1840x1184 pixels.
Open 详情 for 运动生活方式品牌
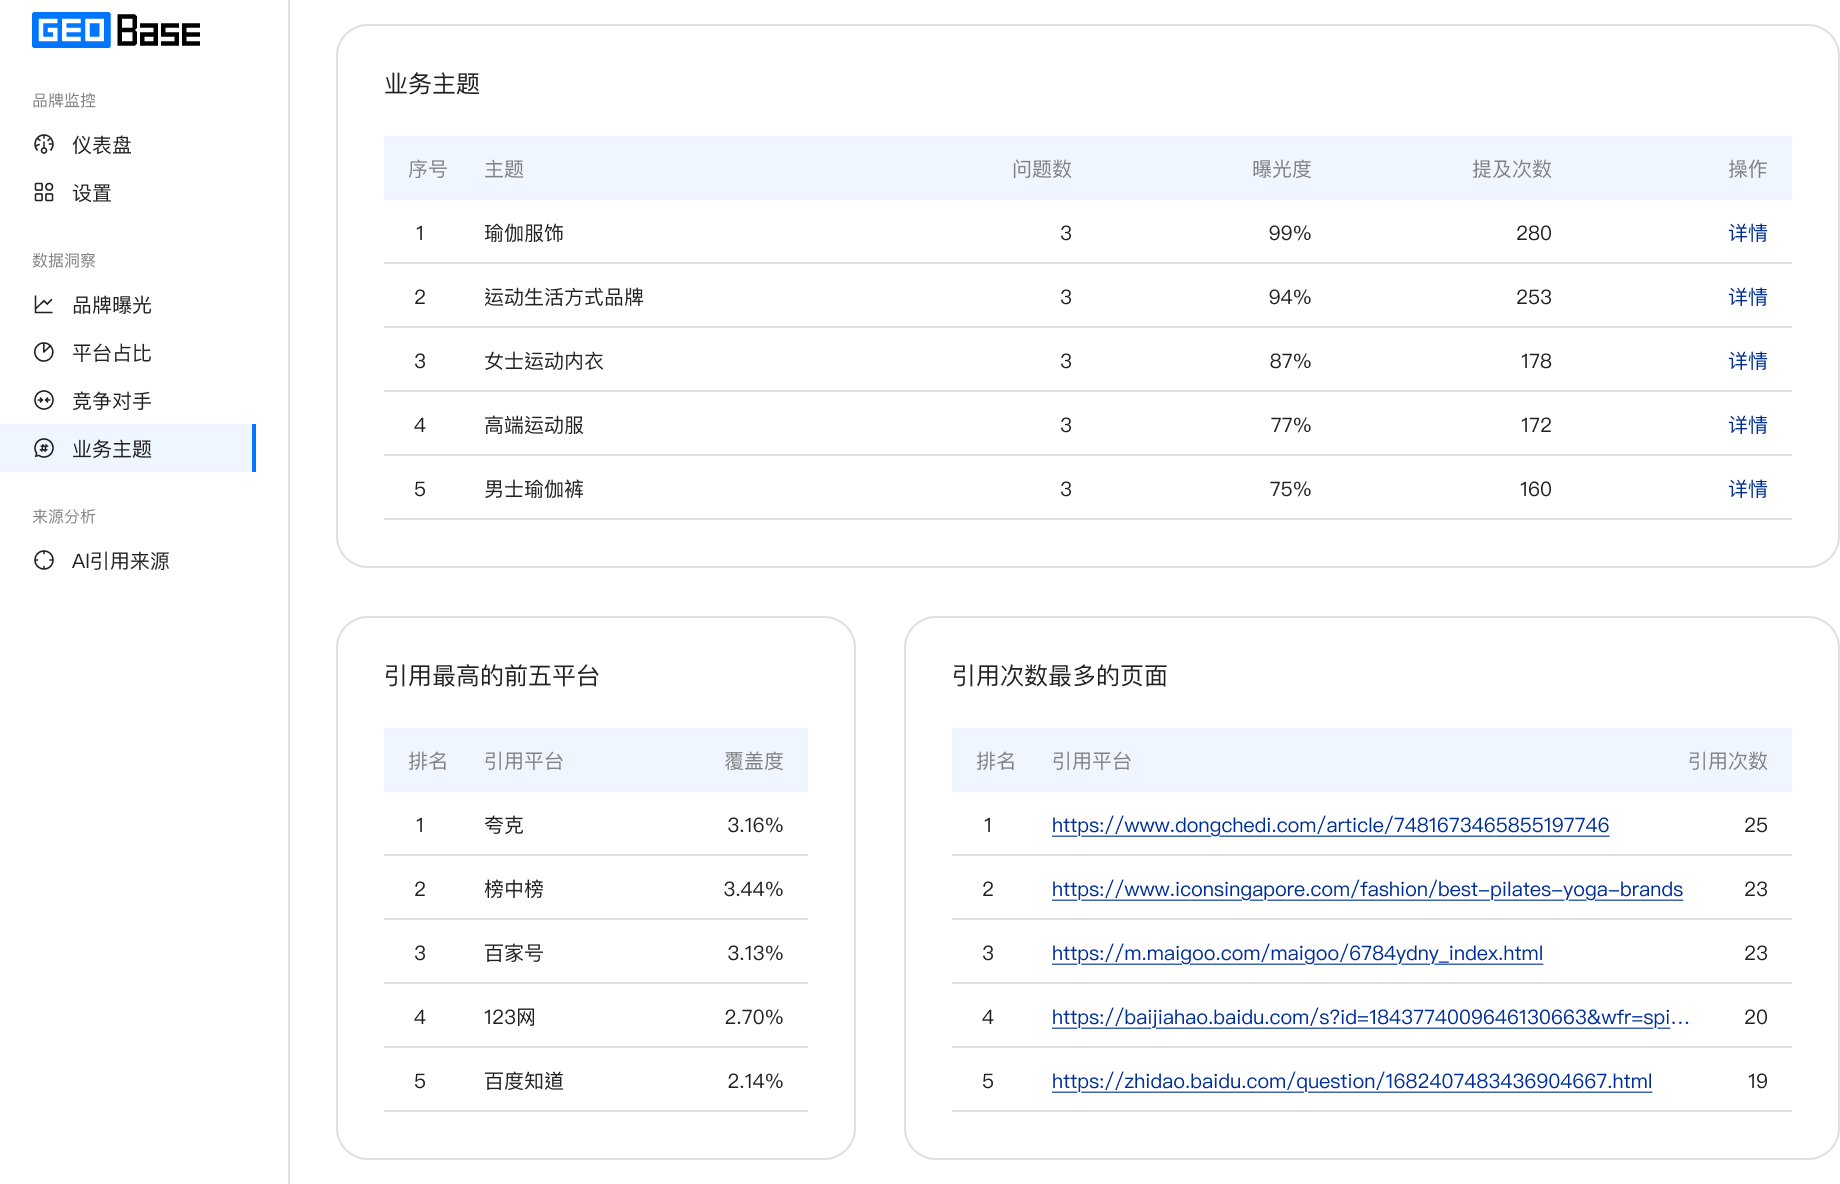1747,297
